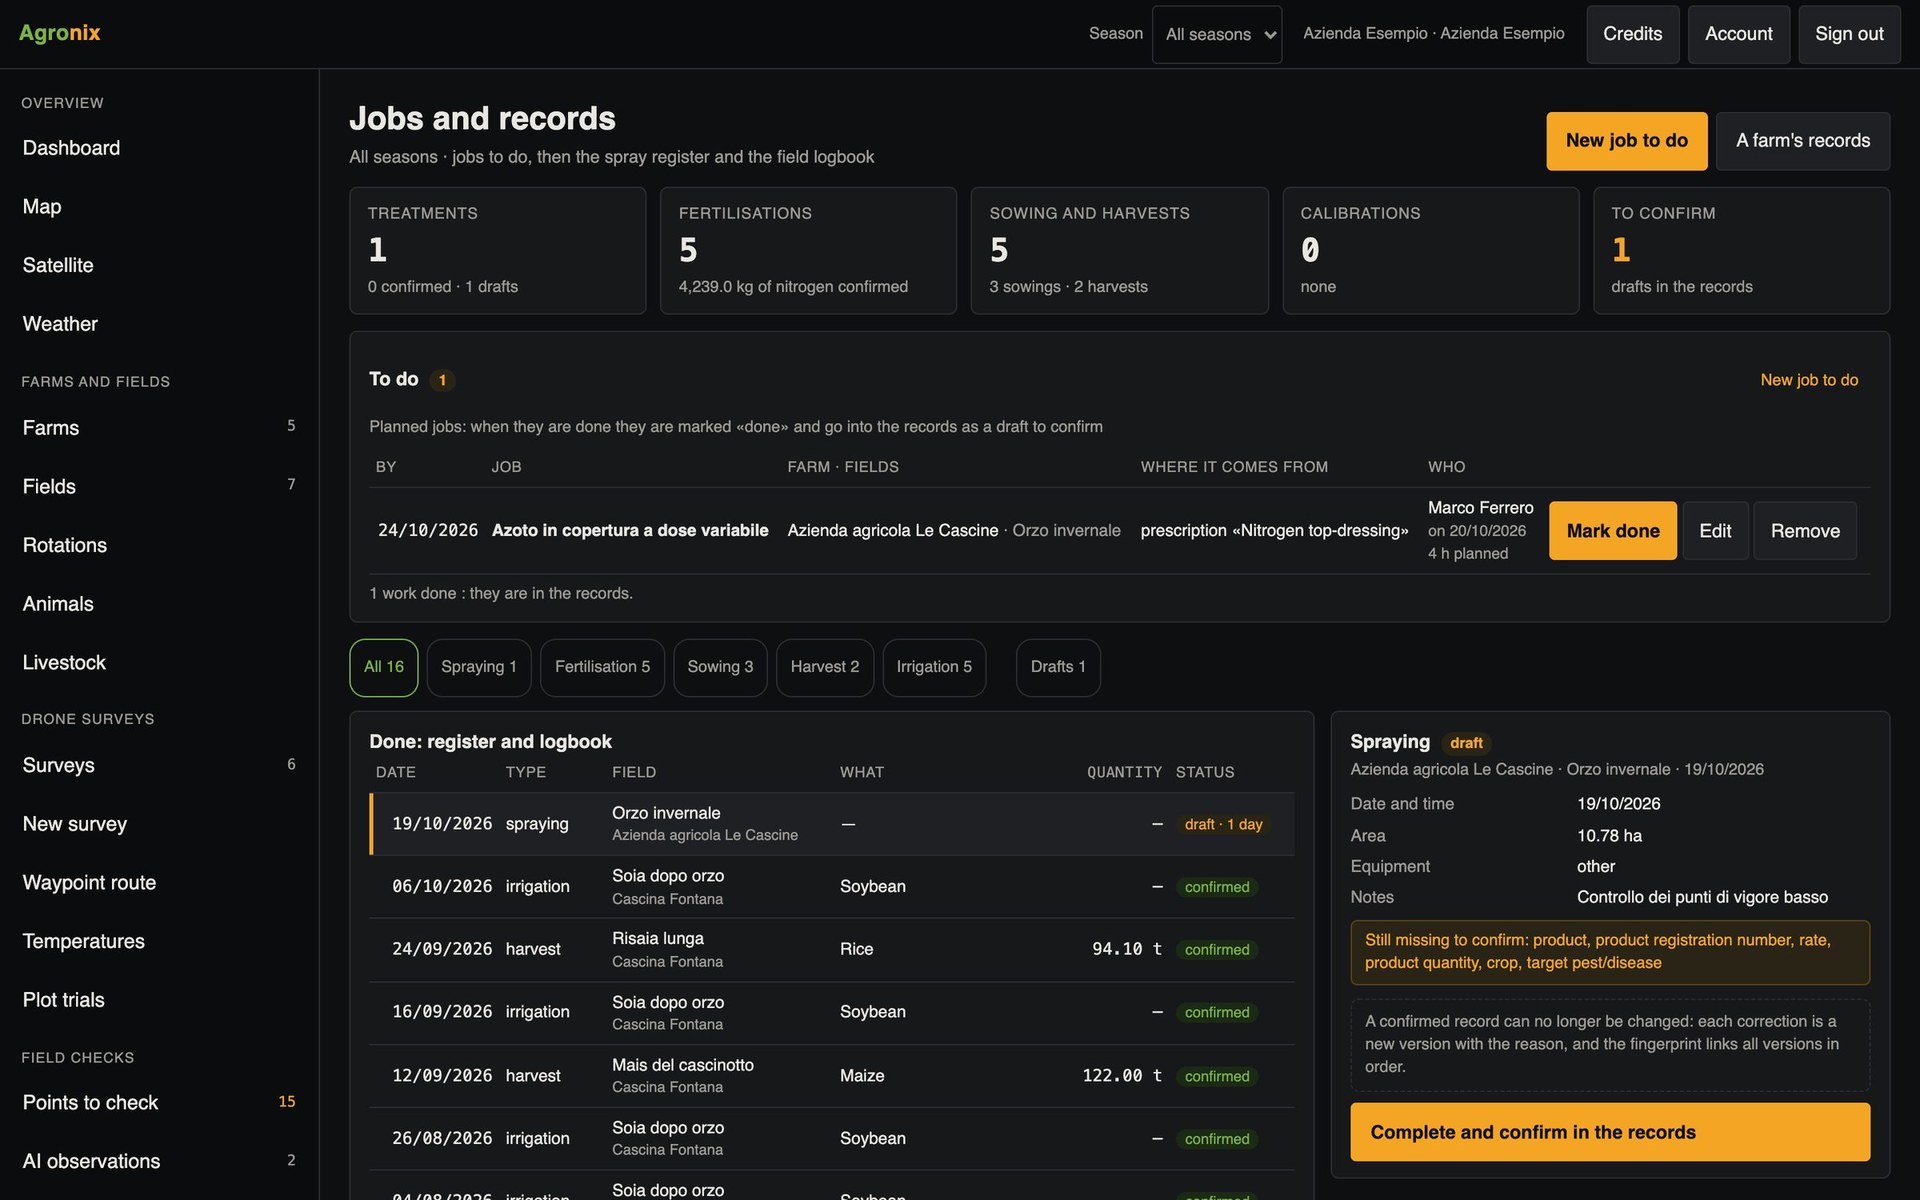Open Fields in the sidebar

tap(159, 487)
